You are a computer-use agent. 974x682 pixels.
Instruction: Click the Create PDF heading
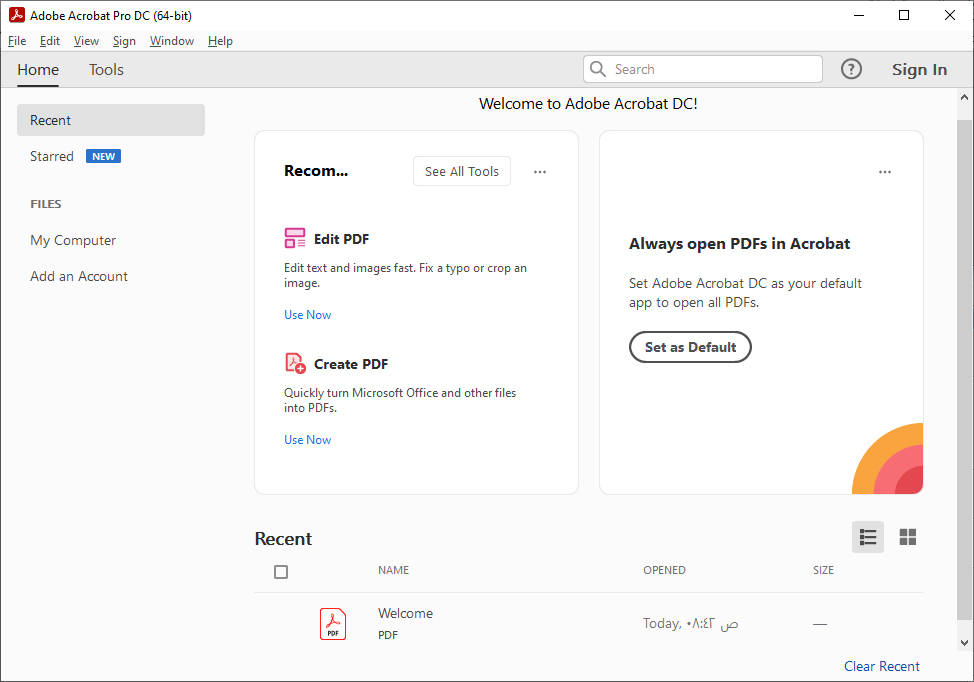tap(350, 364)
